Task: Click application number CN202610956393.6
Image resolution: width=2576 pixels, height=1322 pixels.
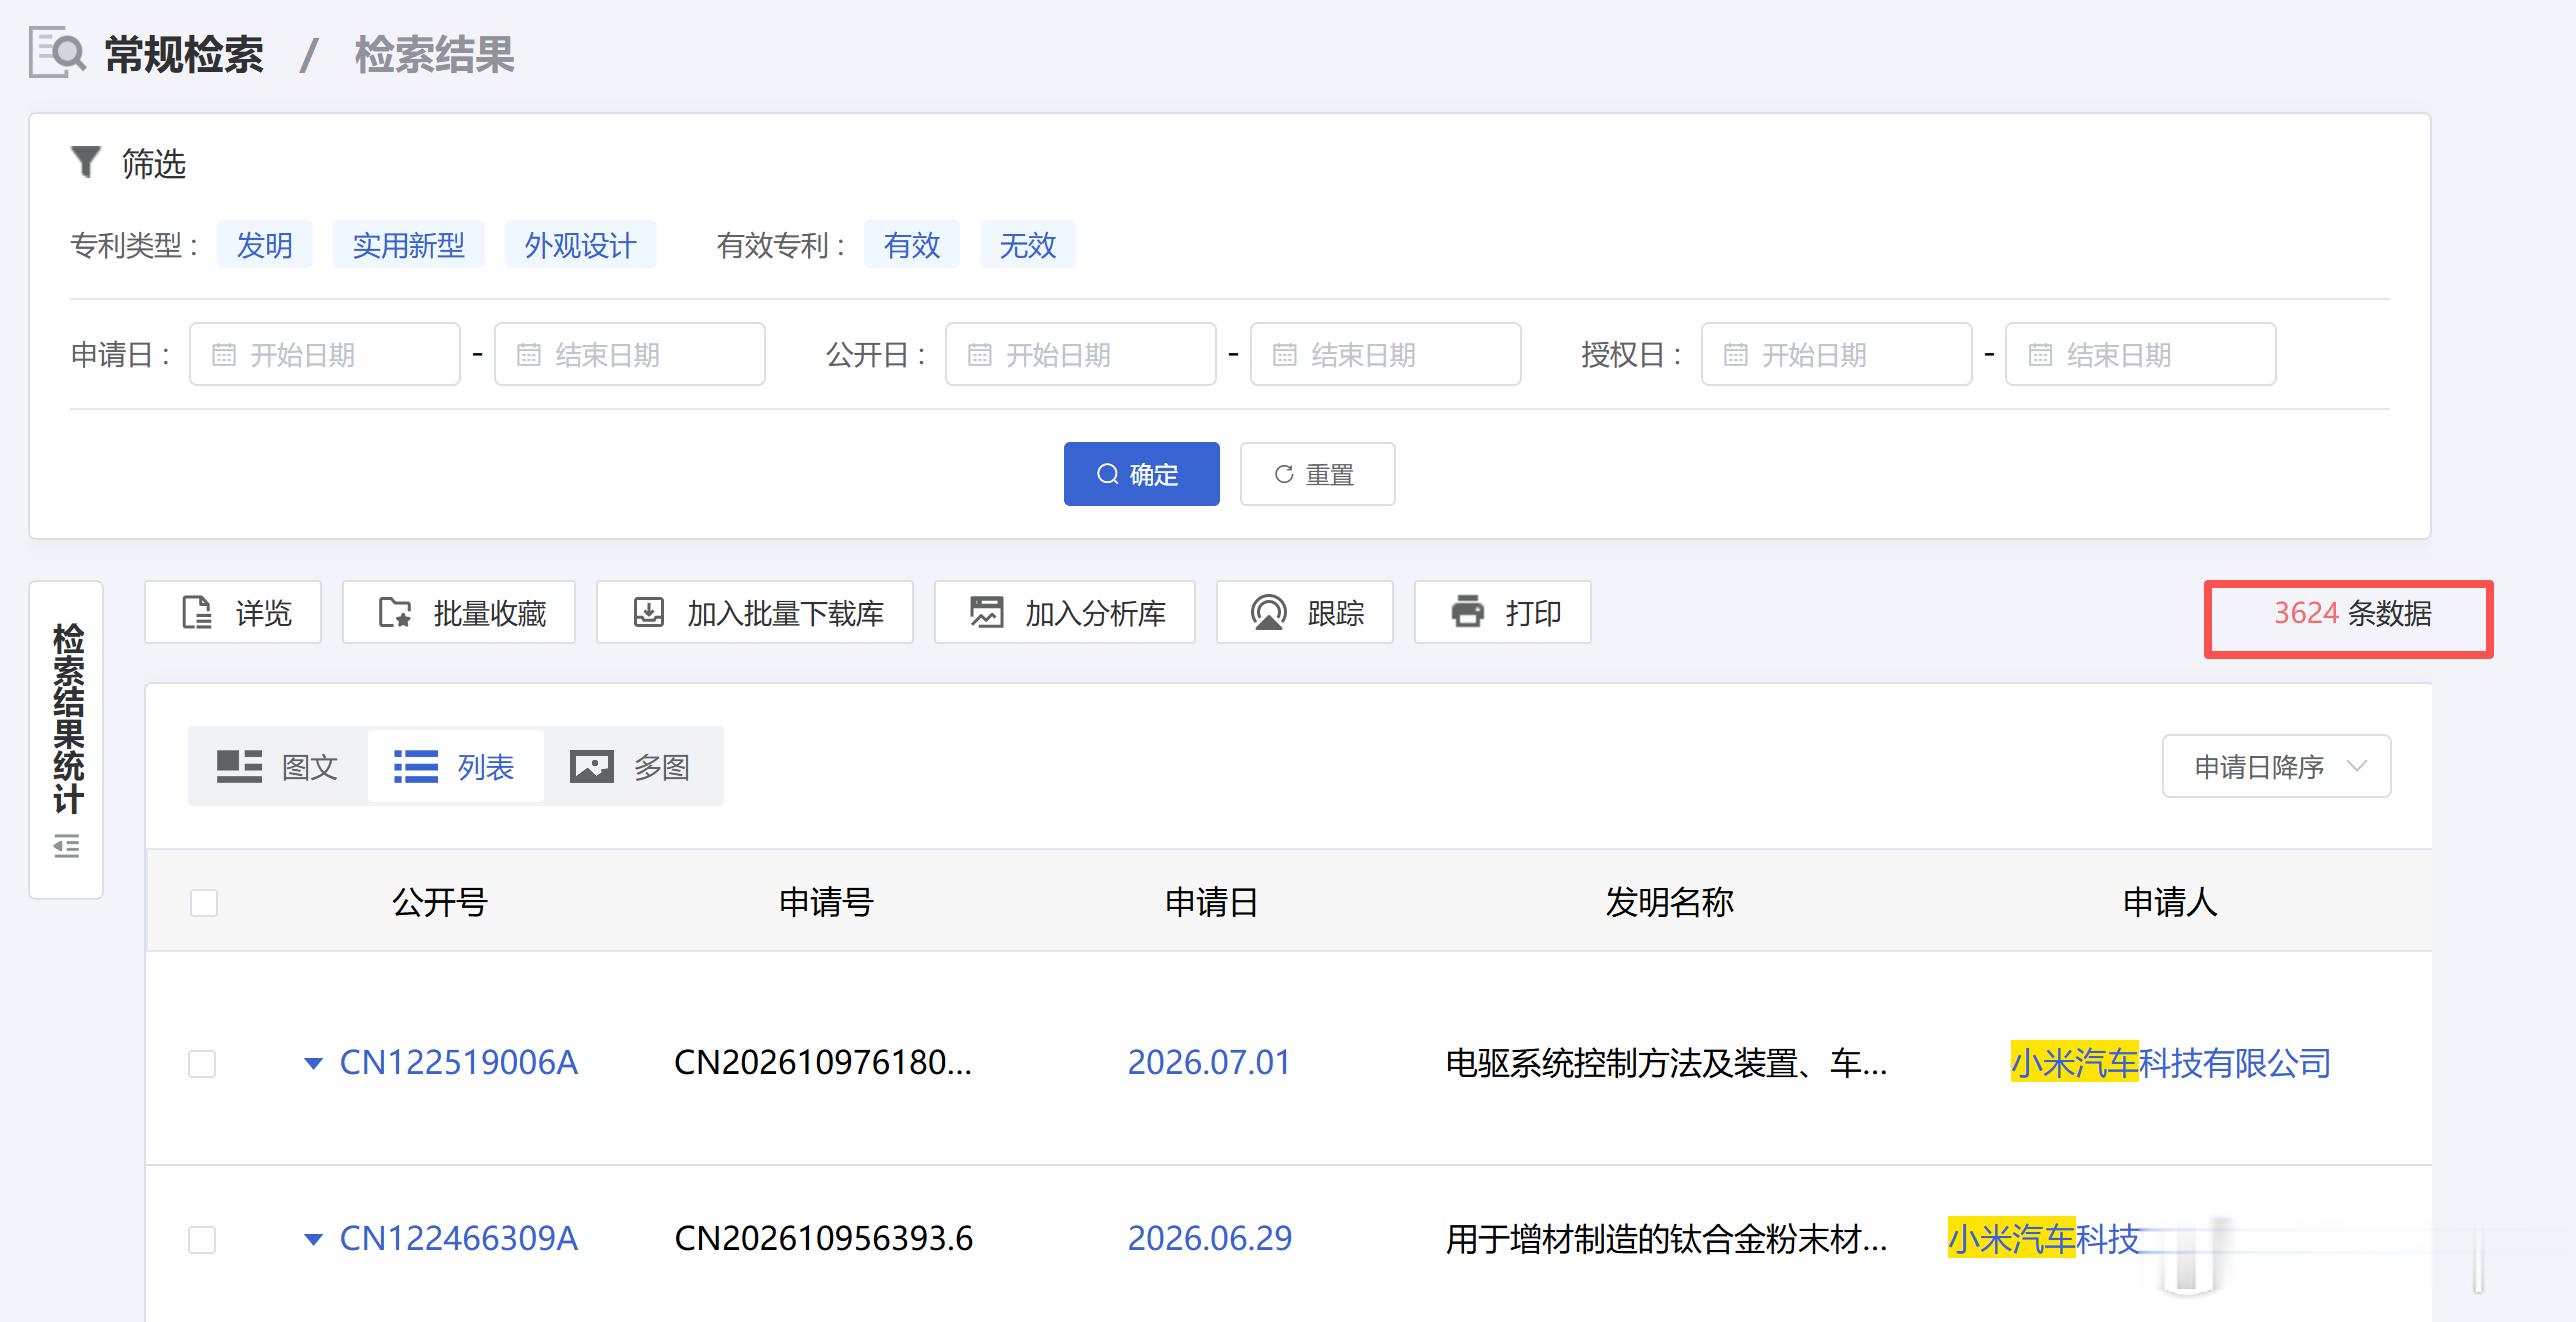Action: click(x=824, y=1239)
